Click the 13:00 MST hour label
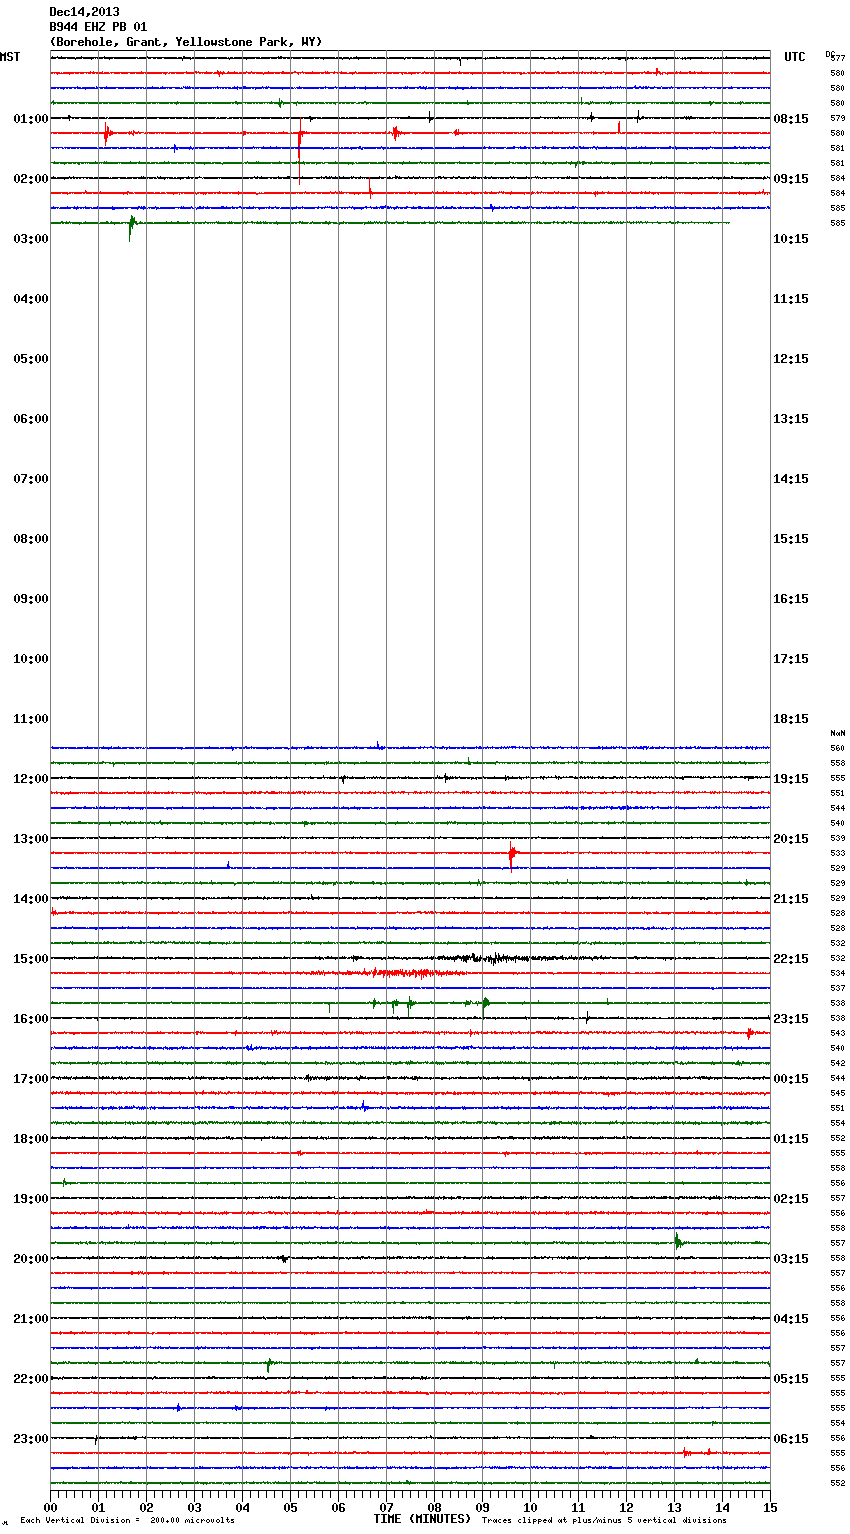 point(31,839)
